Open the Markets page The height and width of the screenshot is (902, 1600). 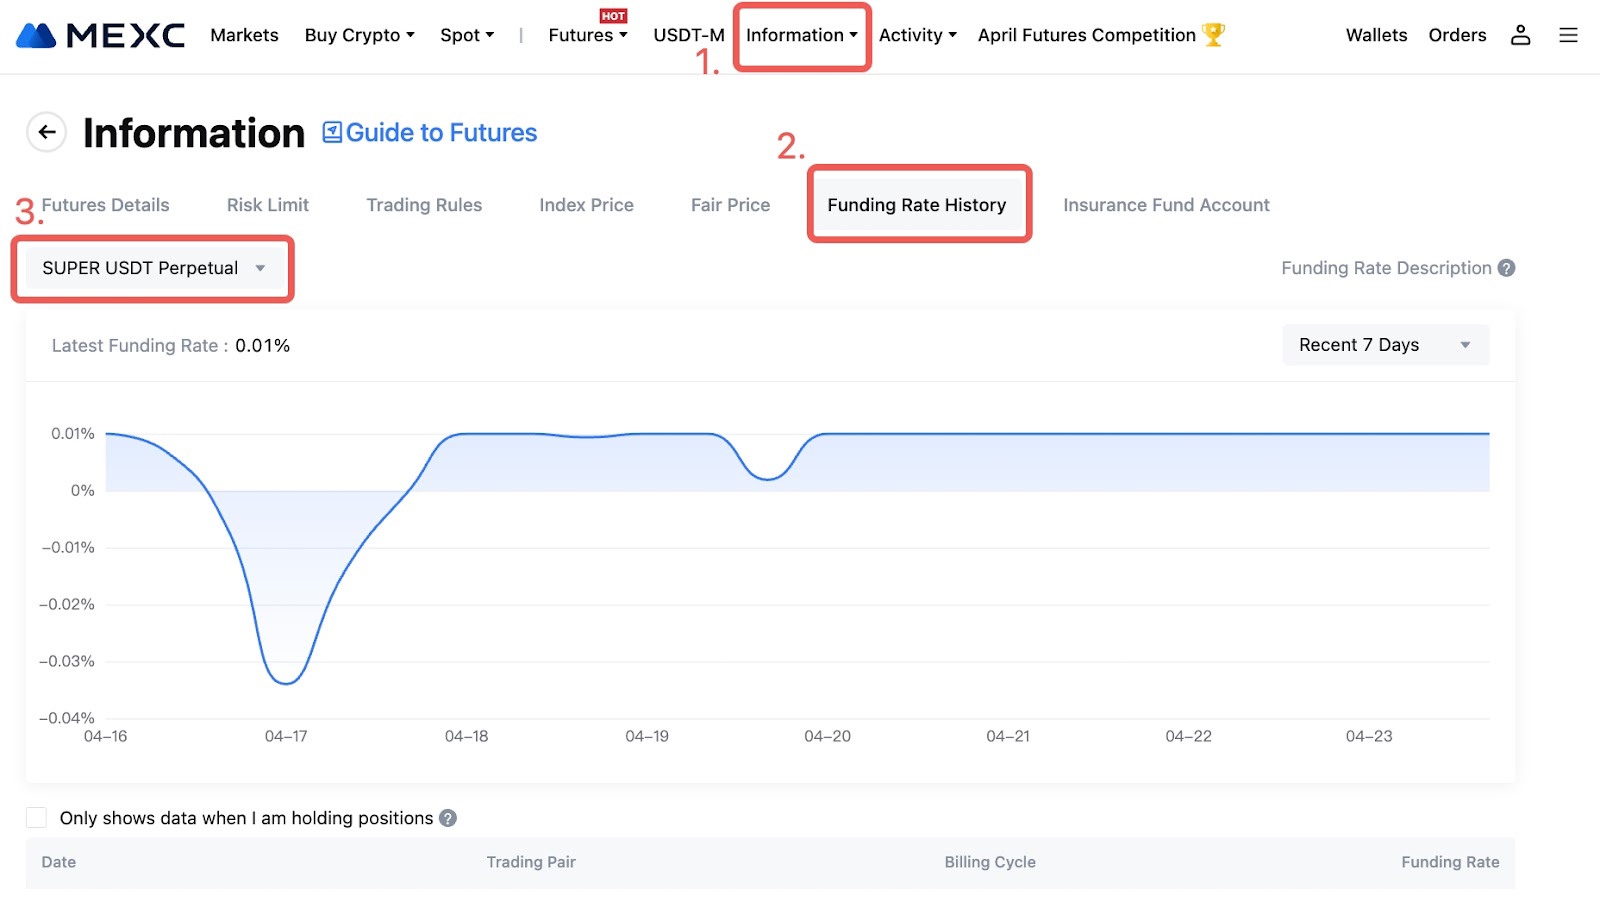(244, 36)
